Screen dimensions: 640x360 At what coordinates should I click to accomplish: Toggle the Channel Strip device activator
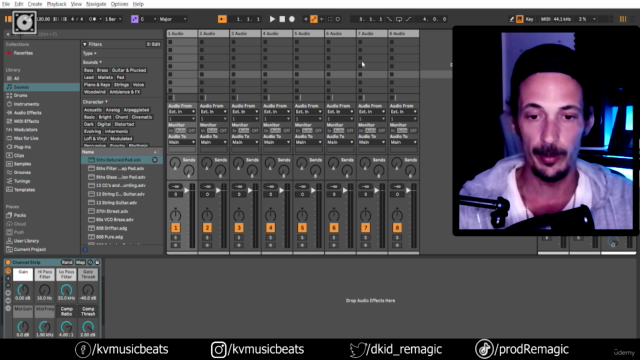[8, 262]
